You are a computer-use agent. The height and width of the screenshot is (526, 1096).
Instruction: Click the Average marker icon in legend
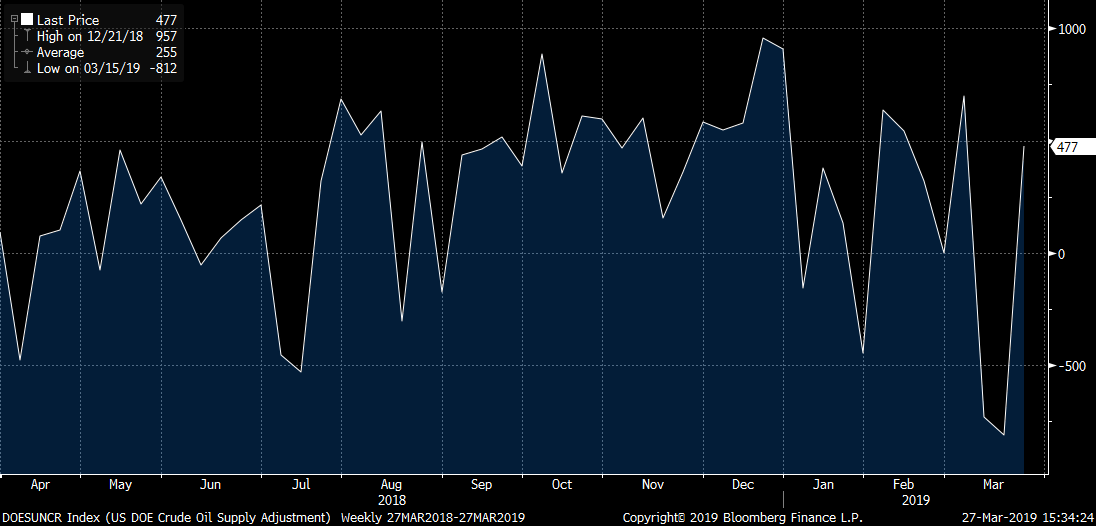point(27,52)
